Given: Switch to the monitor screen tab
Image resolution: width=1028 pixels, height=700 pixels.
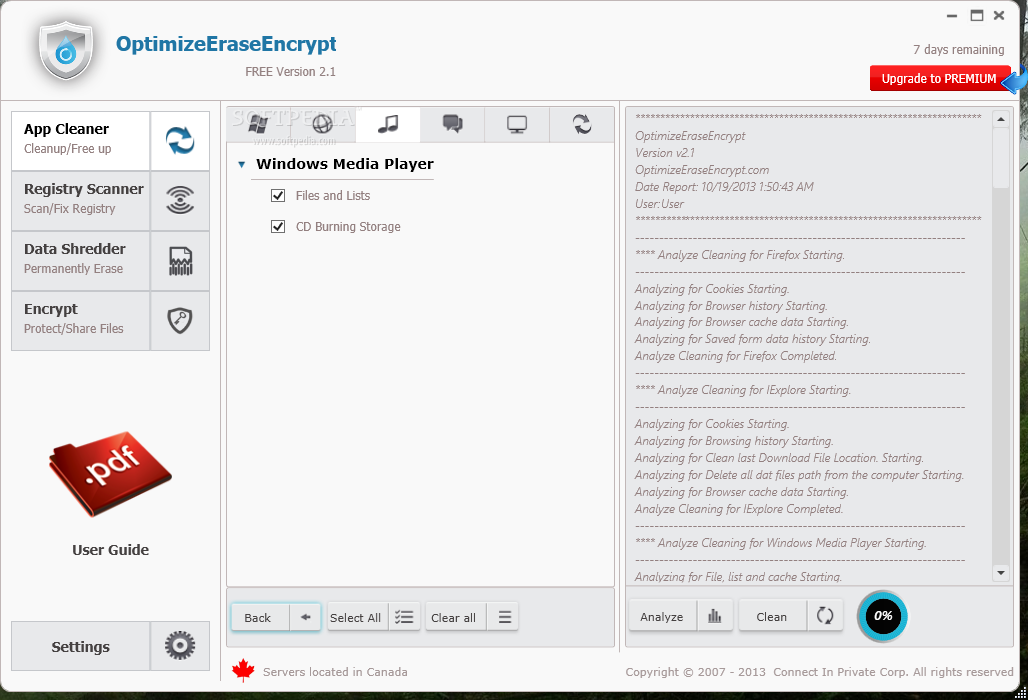Looking at the screenshot, I should click(x=517, y=125).
